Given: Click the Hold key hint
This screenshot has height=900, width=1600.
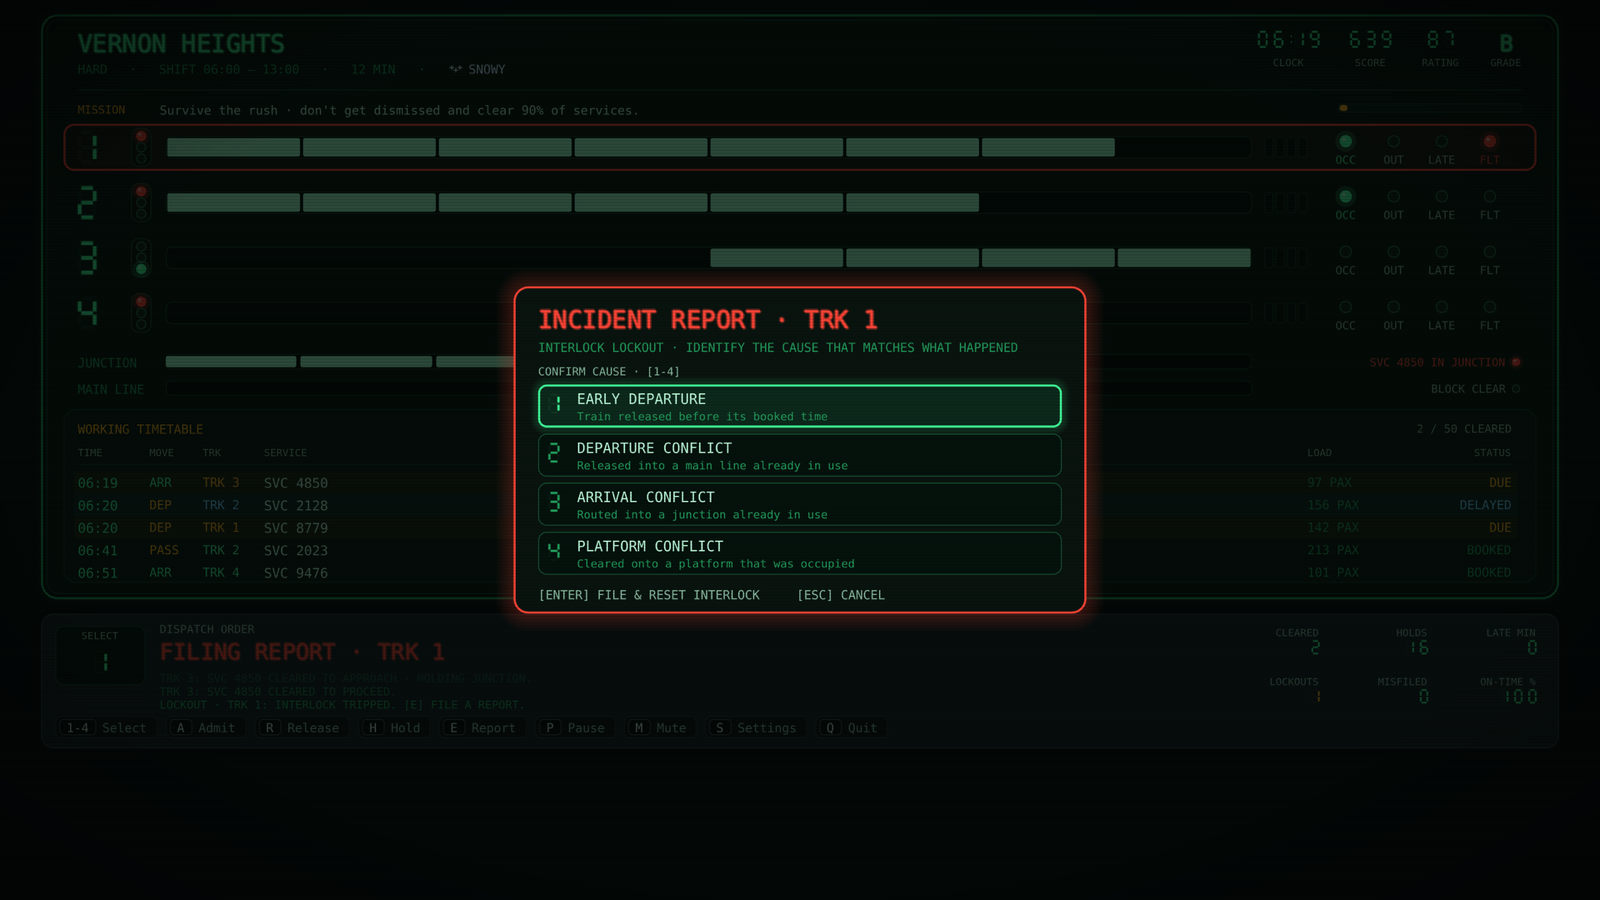Looking at the screenshot, I should click(x=393, y=728).
